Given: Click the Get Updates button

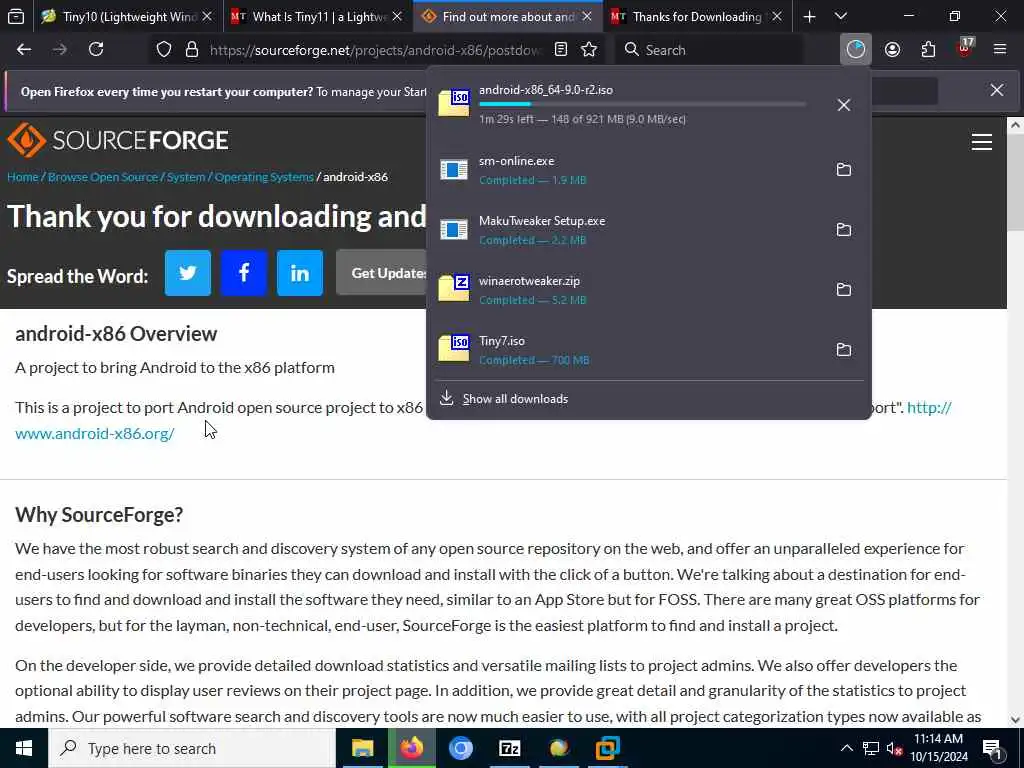Looking at the screenshot, I should click(381, 272).
